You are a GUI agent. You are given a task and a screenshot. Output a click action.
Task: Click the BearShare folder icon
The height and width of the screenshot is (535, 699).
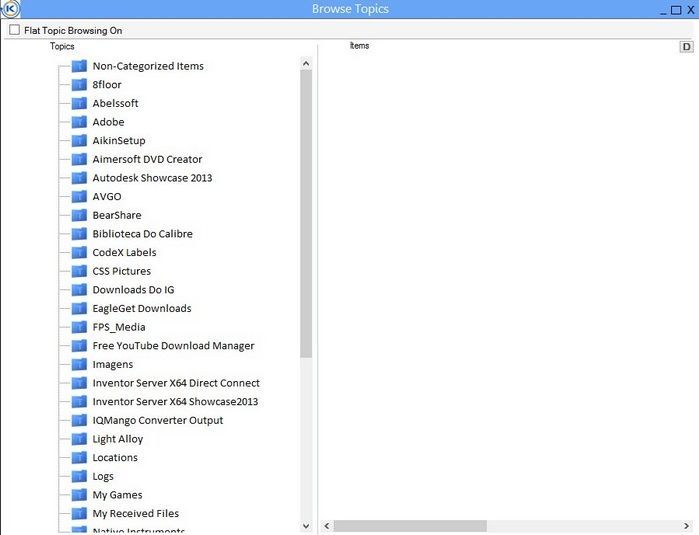tap(79, 215)
